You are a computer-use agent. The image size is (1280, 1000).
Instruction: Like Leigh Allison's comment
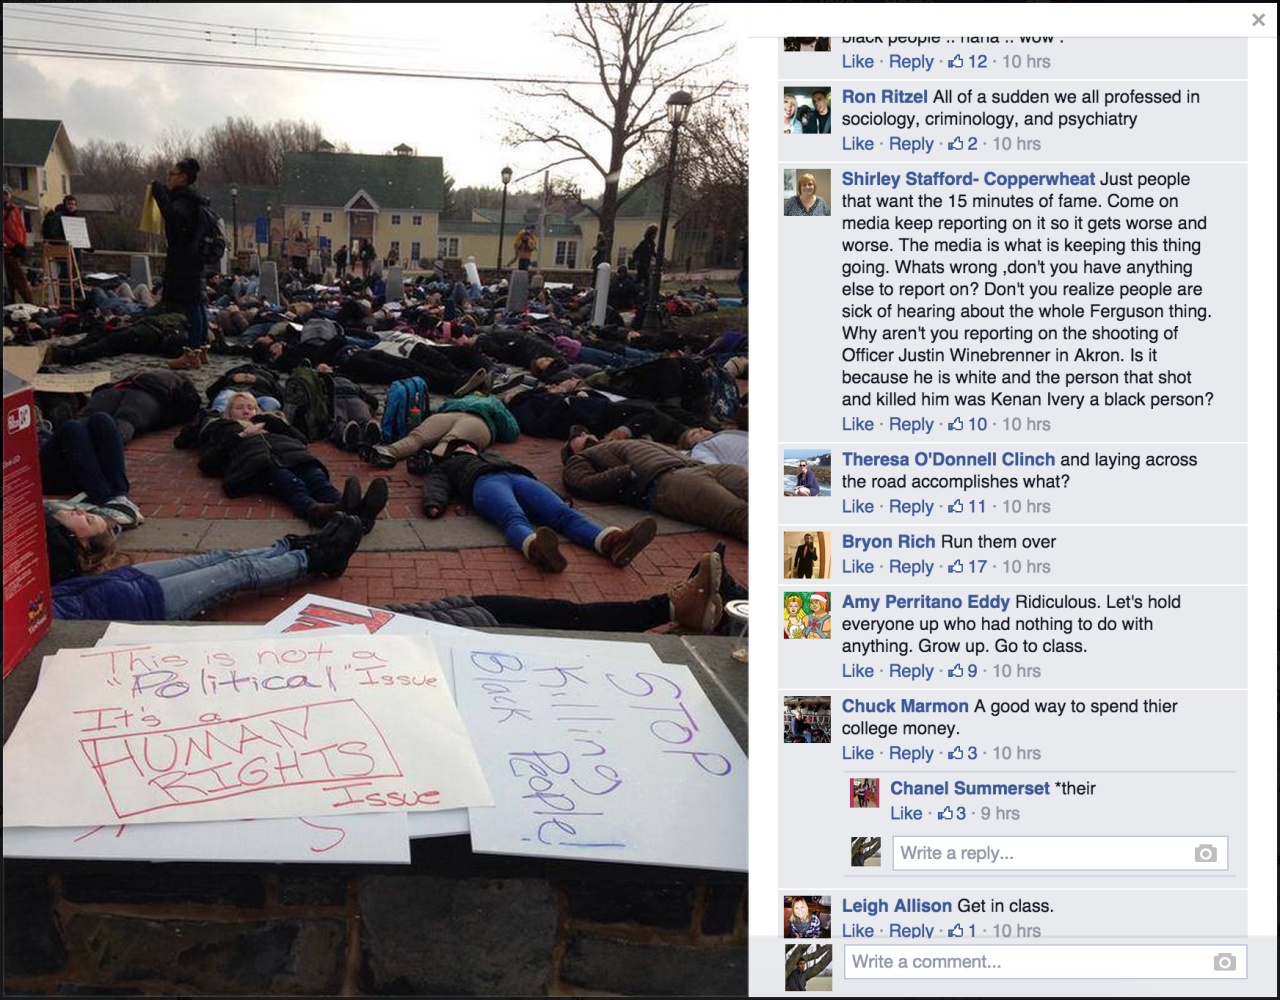coord(858,930)
